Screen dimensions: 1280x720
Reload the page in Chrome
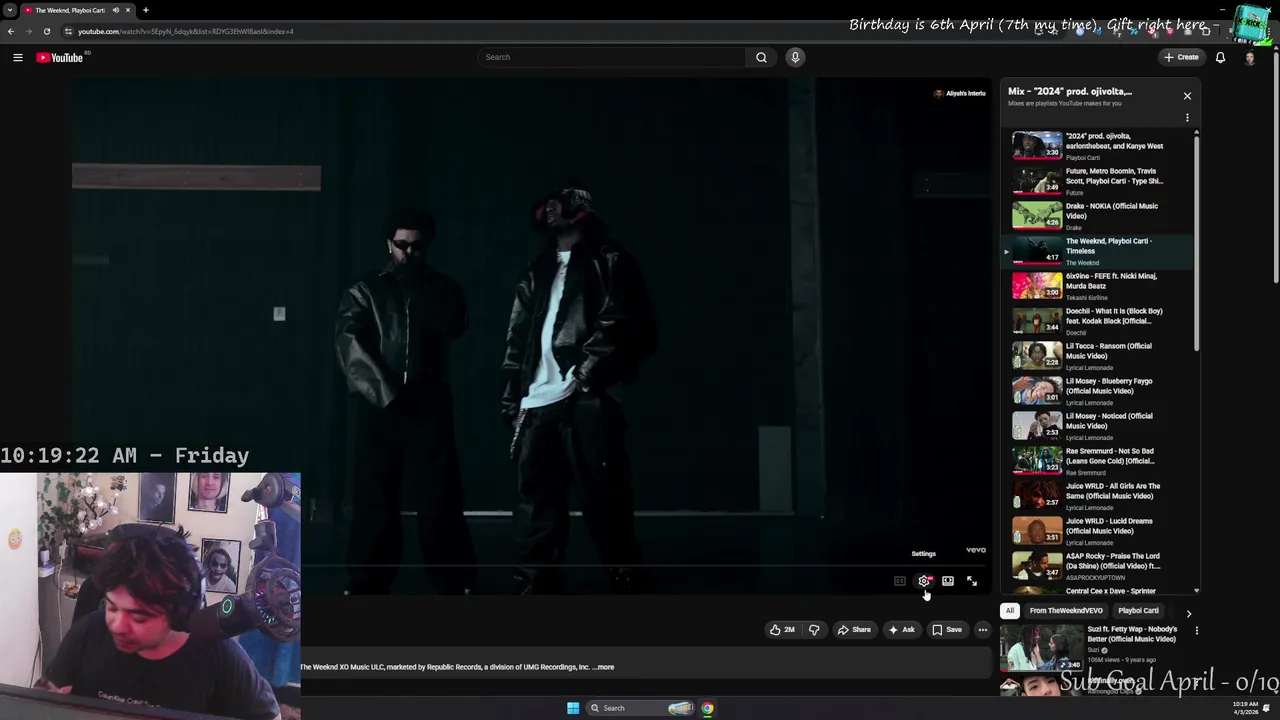(x=47, y=31)
